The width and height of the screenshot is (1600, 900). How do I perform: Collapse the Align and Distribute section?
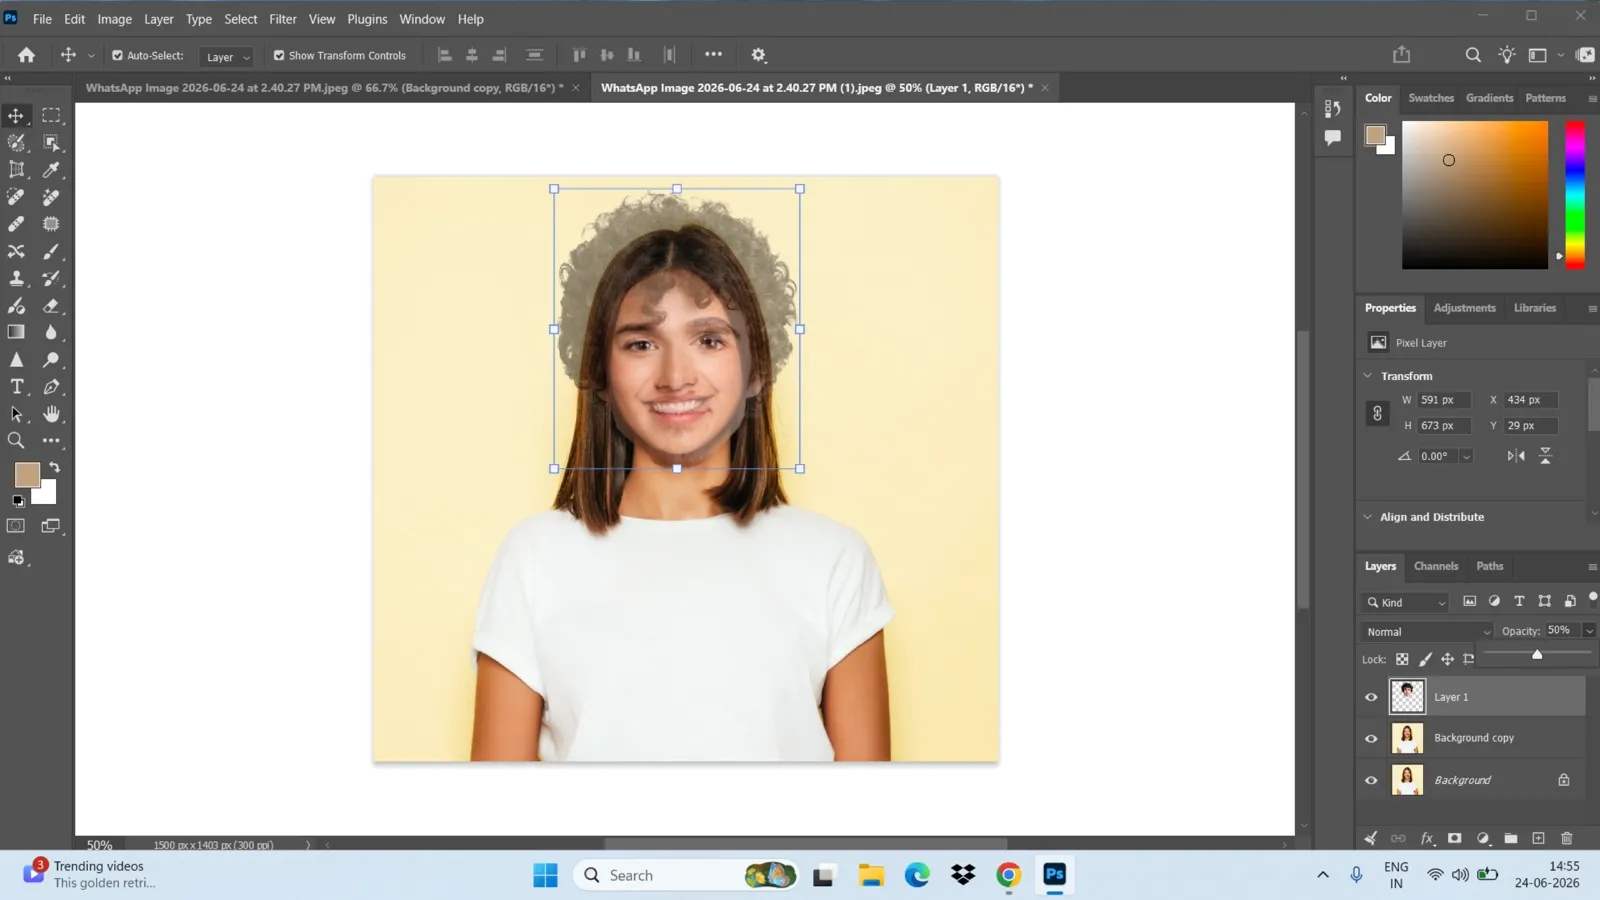click(x=1368, y=517)
